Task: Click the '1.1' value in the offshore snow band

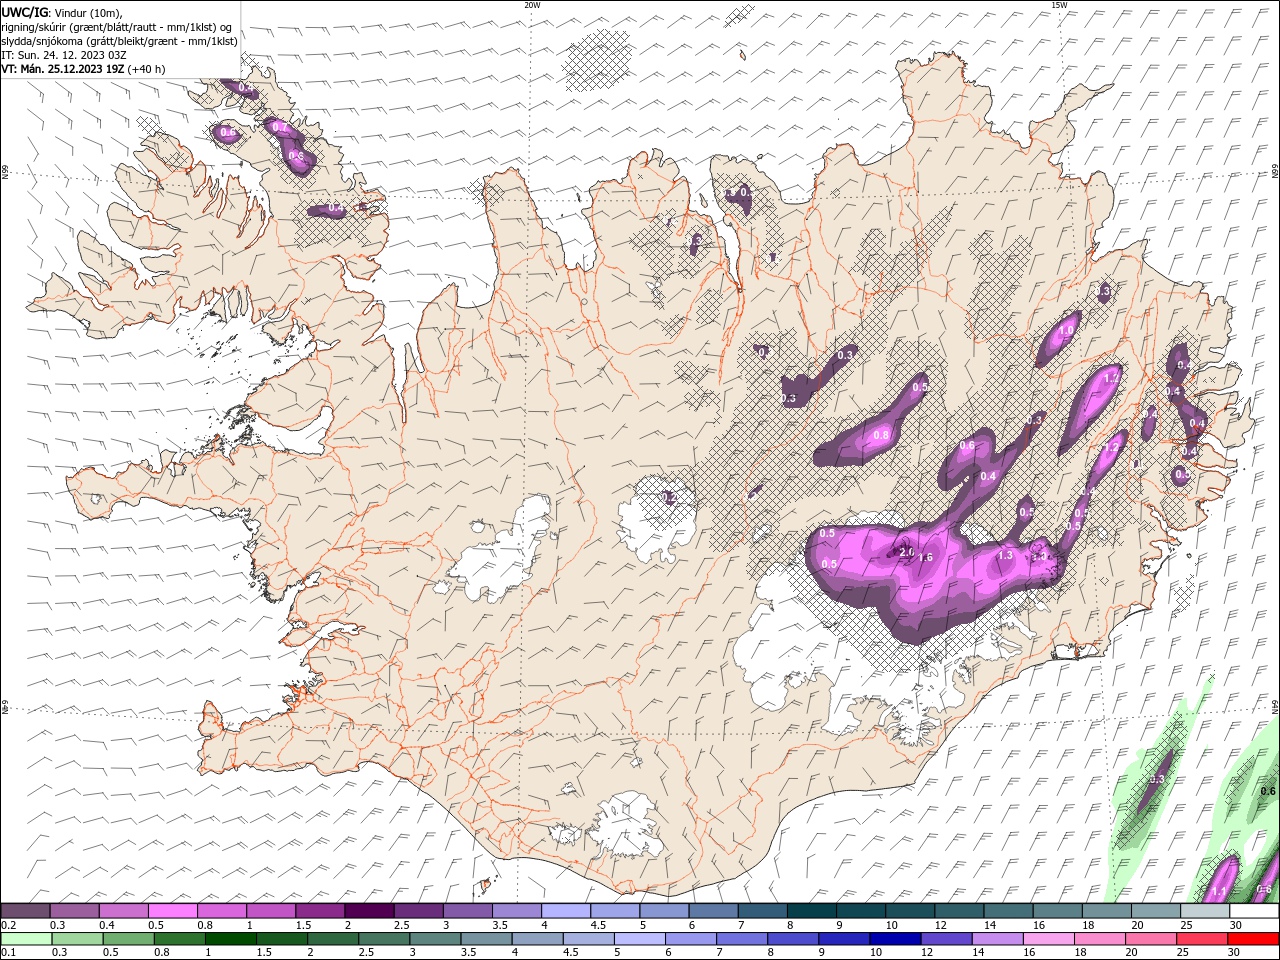Action: [1219, 891]
